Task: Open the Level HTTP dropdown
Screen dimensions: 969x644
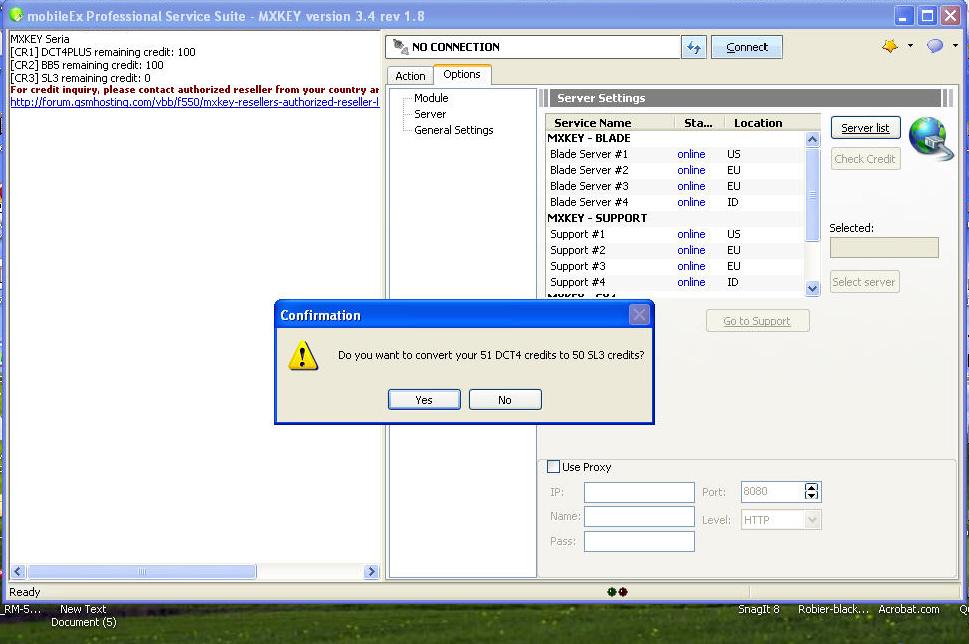Action: pyautogui.click(x=813, y=520)
